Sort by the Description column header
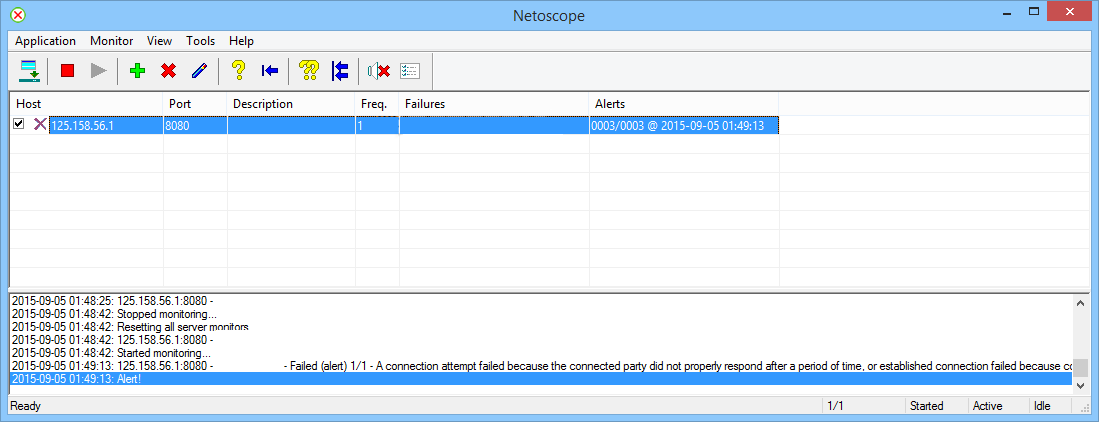Screen dimensions: 1099x422 (292, 104)
